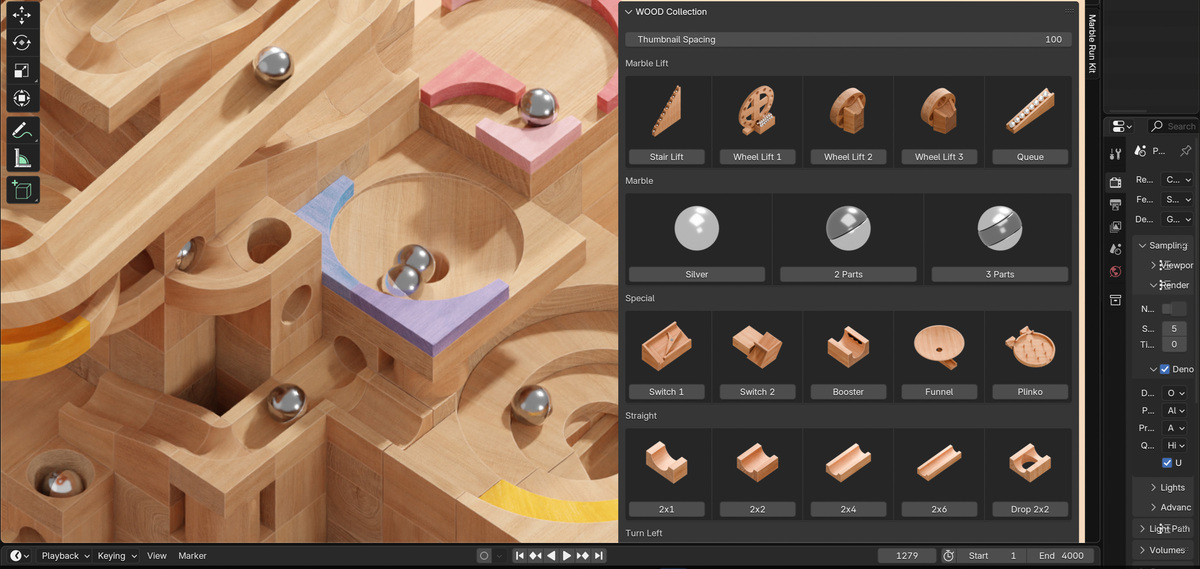Toggle the auto keying record button

point(484,556)
